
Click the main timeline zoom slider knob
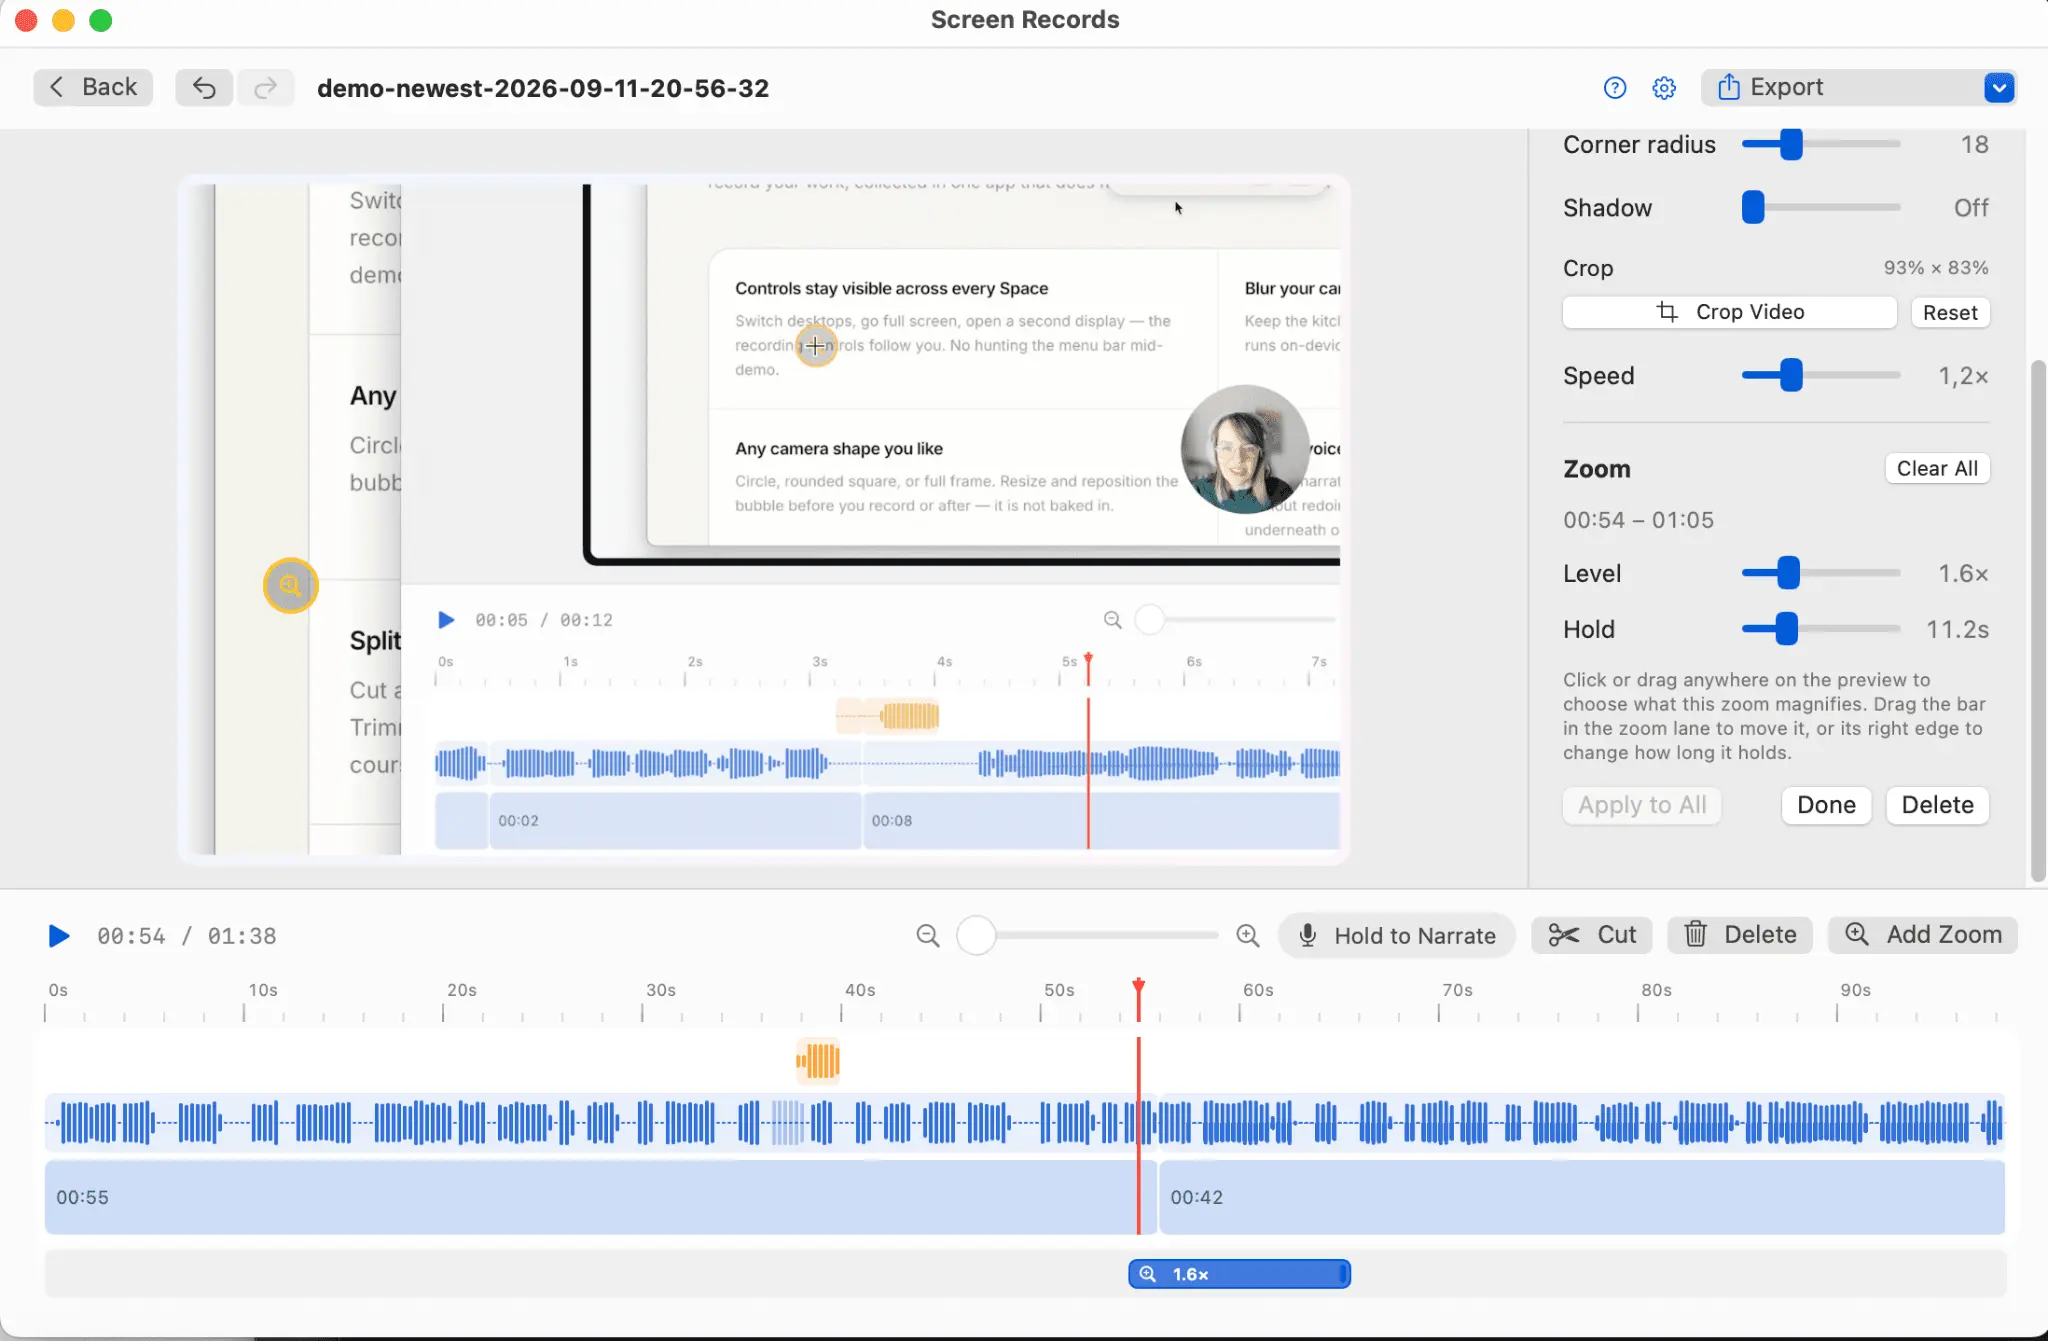976,936
